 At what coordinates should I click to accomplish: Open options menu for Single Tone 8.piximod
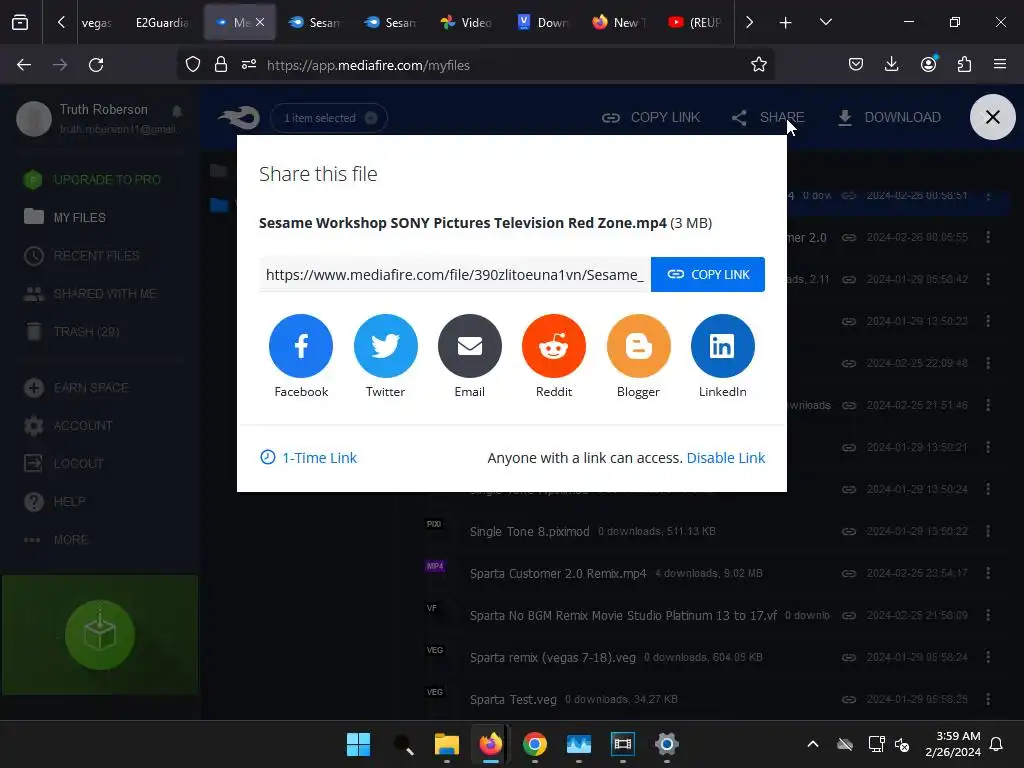pos(988,531)
